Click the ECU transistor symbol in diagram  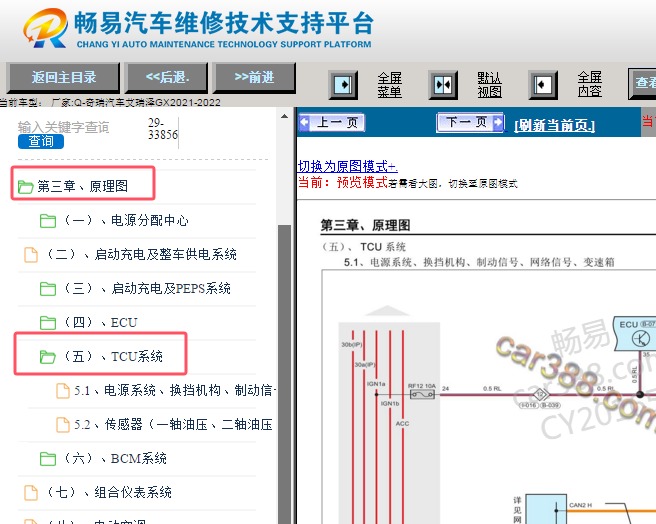[x=641, y=338]
